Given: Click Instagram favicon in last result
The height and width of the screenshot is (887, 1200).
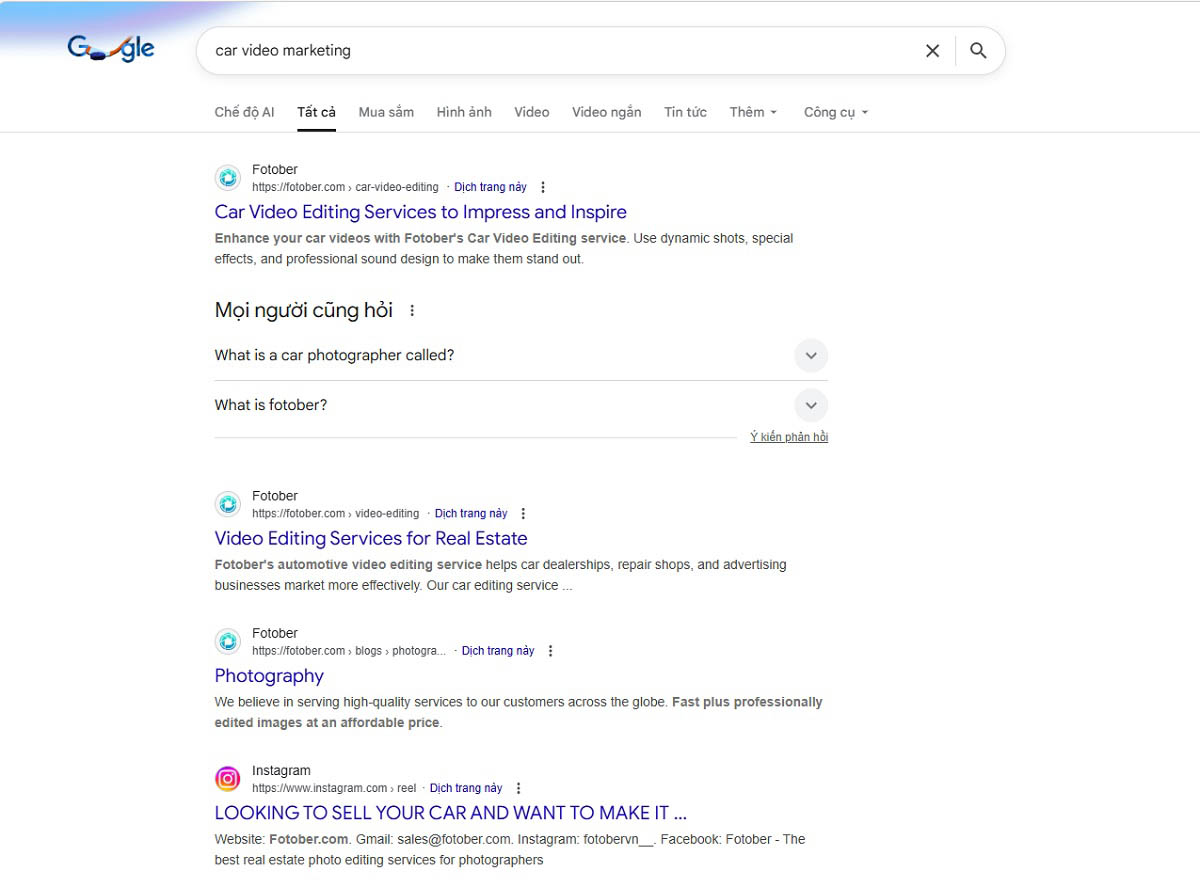Looking at the screenshot, I should (228, 779).
